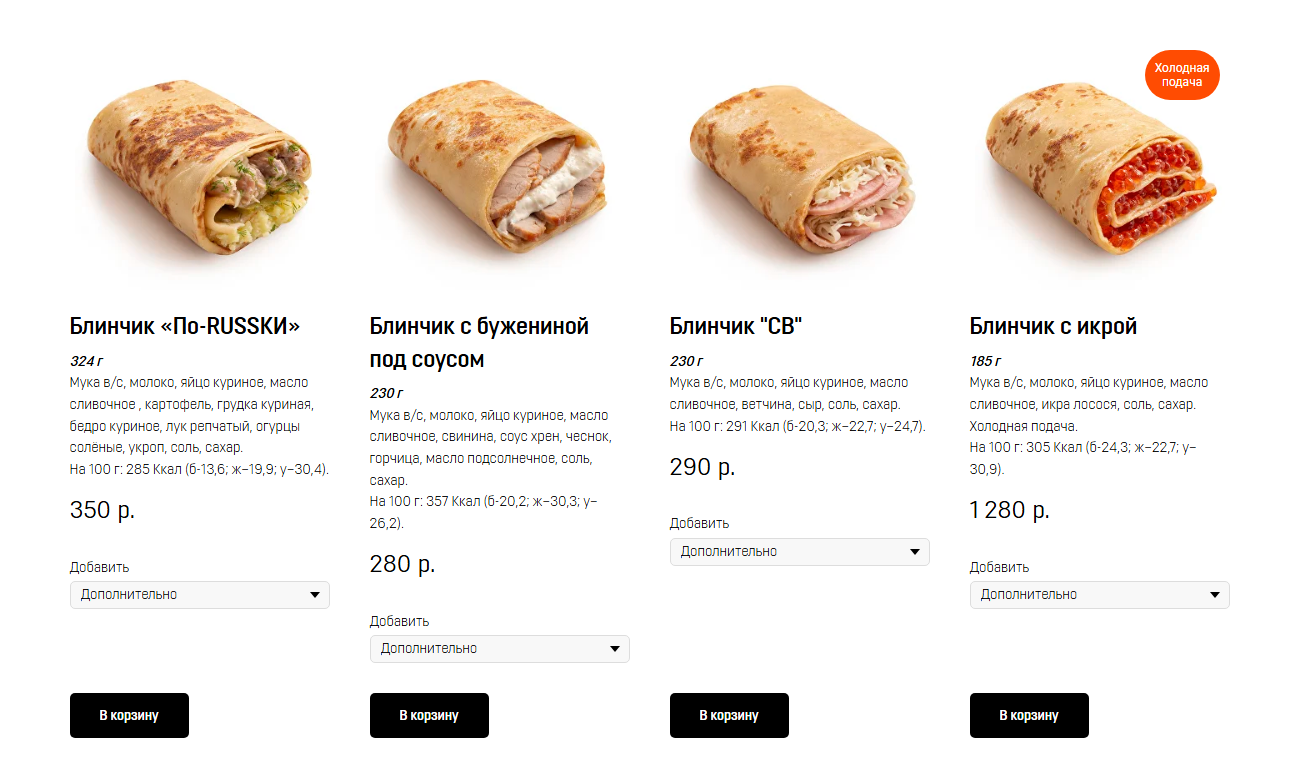The width and height of the screenshot is (1301, 767).
Task: Click the Блинчик «По-RUSSKI» product photo
Action: (x=199, y=167)
